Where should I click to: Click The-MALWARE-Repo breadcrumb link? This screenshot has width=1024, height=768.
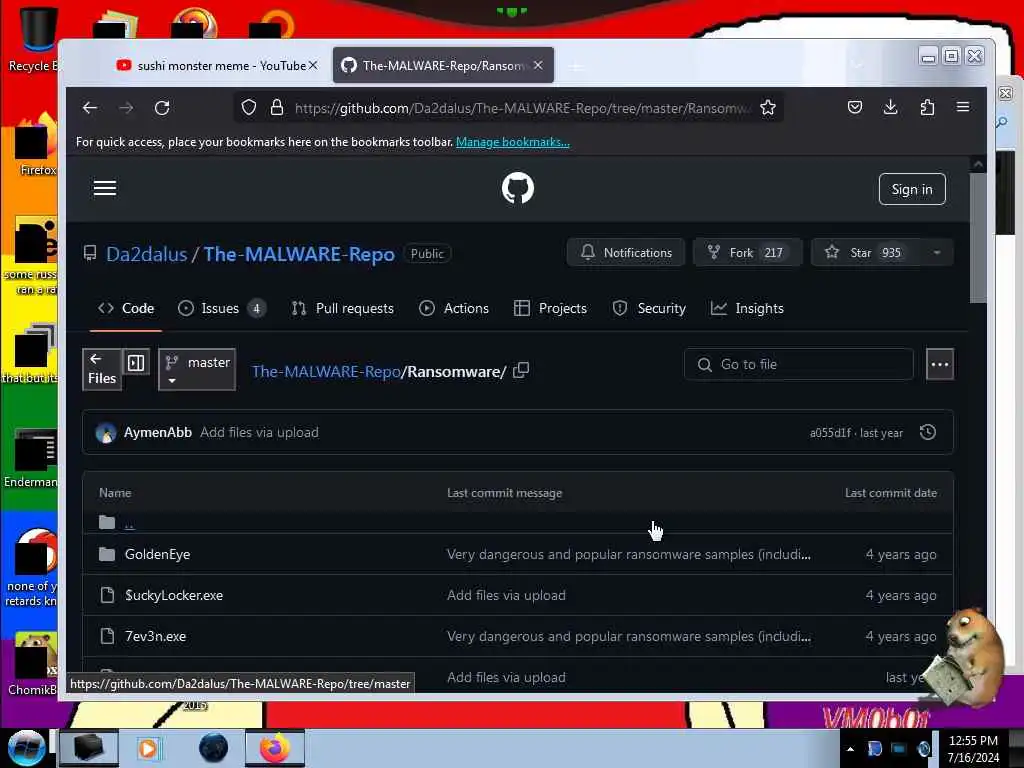[326, 372]
